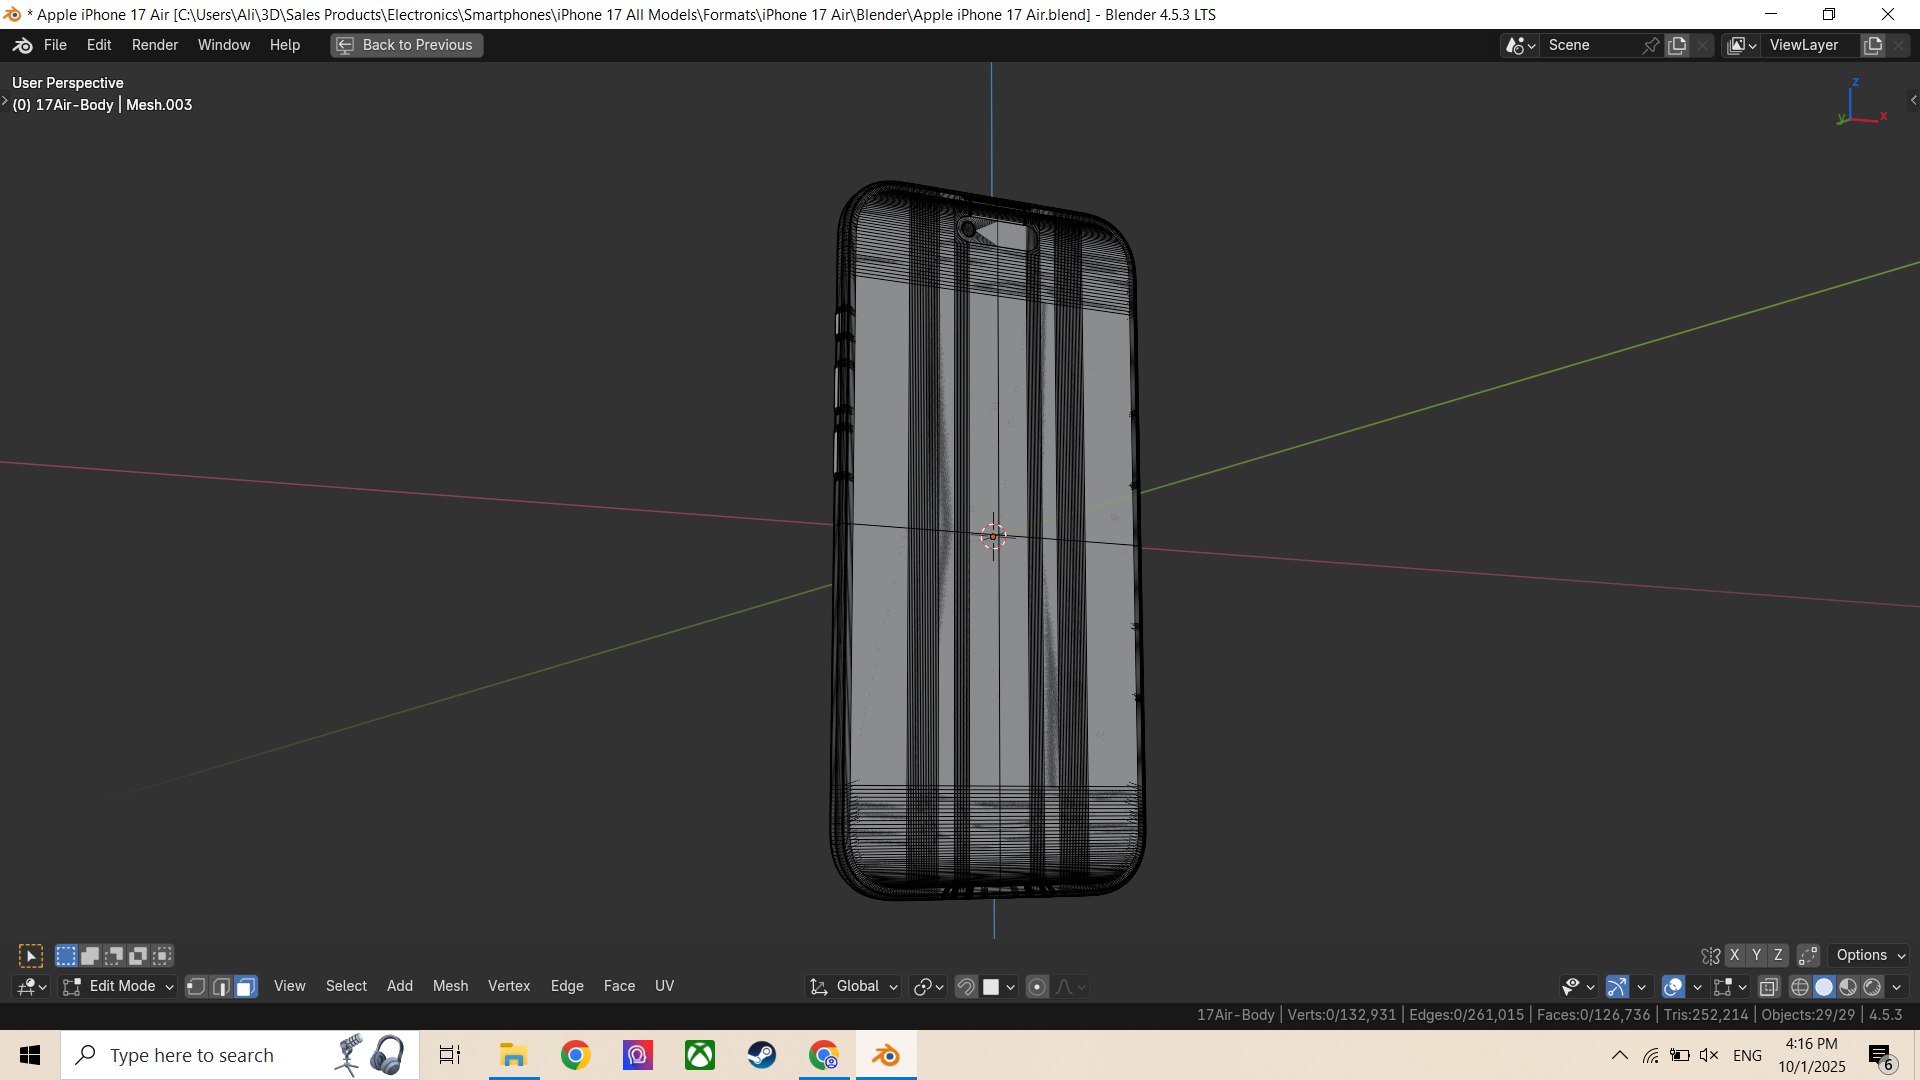The width and height of the screenshot is (1920, 1080).
Task: Toggle viewport gizmos icon
Action: pos(1617,987)
